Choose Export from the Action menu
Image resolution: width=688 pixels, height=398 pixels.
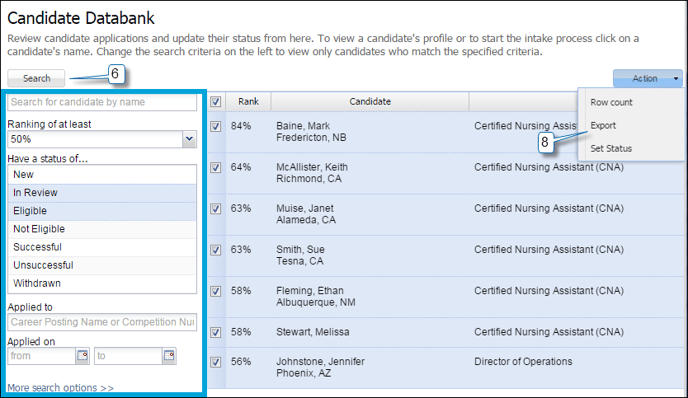[603, 125]
